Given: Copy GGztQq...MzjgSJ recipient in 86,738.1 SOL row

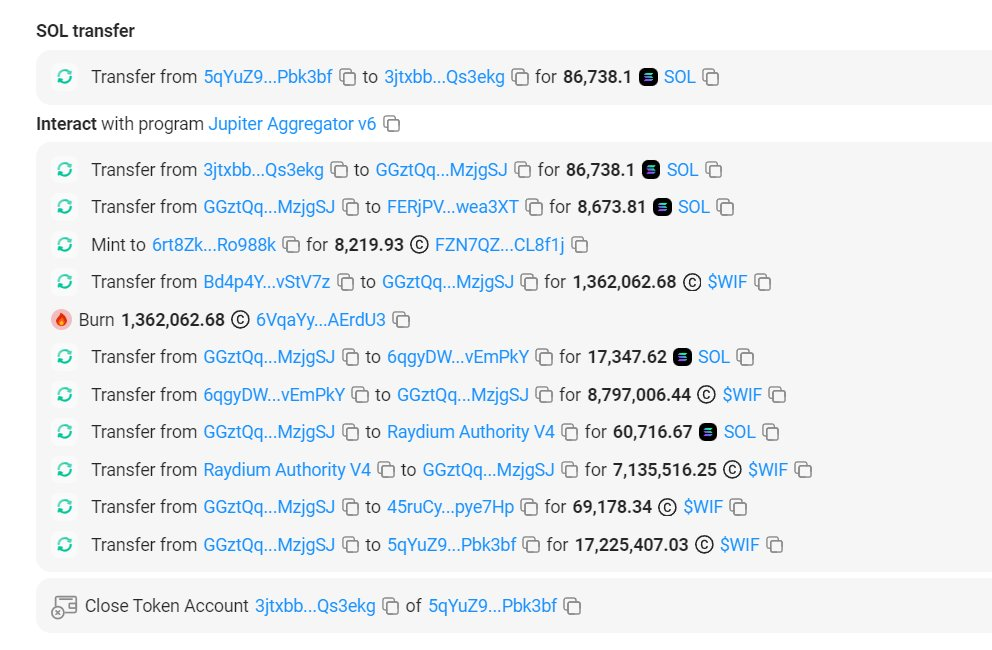Looking at the screenshot, I should pos(523,170).
